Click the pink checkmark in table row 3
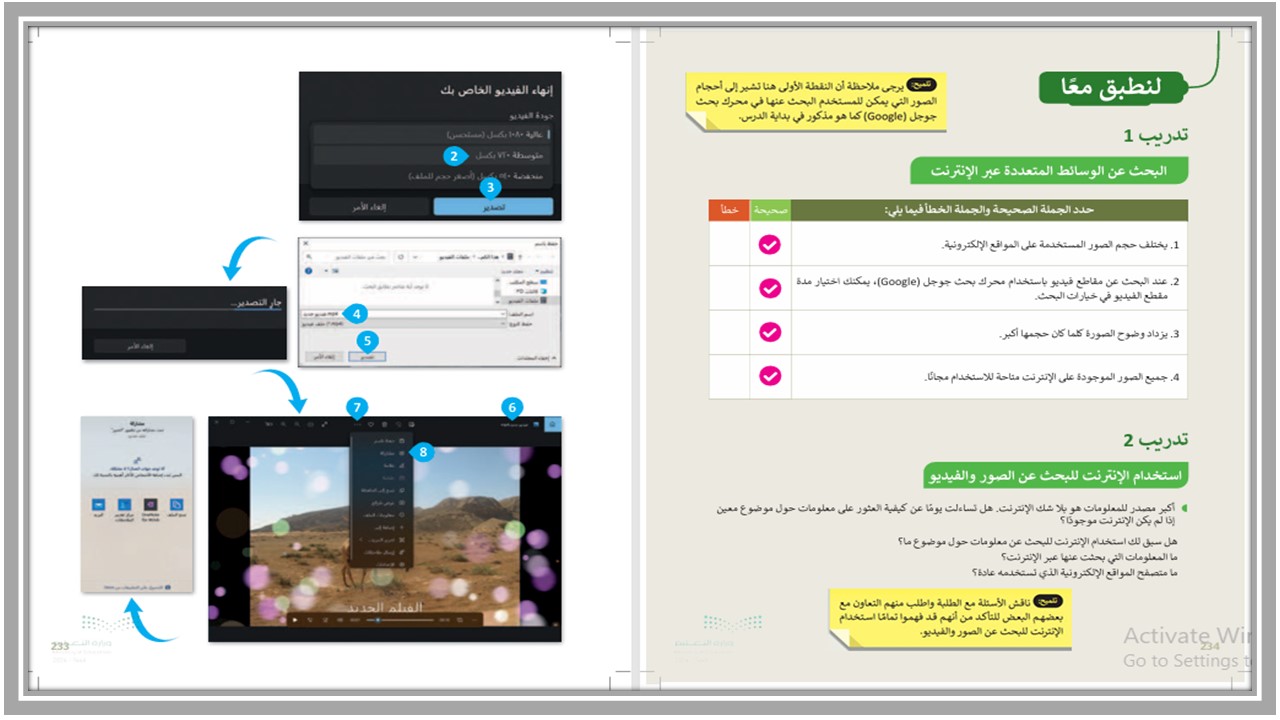This screenshot has height=720, width=1280. point(770,332)
